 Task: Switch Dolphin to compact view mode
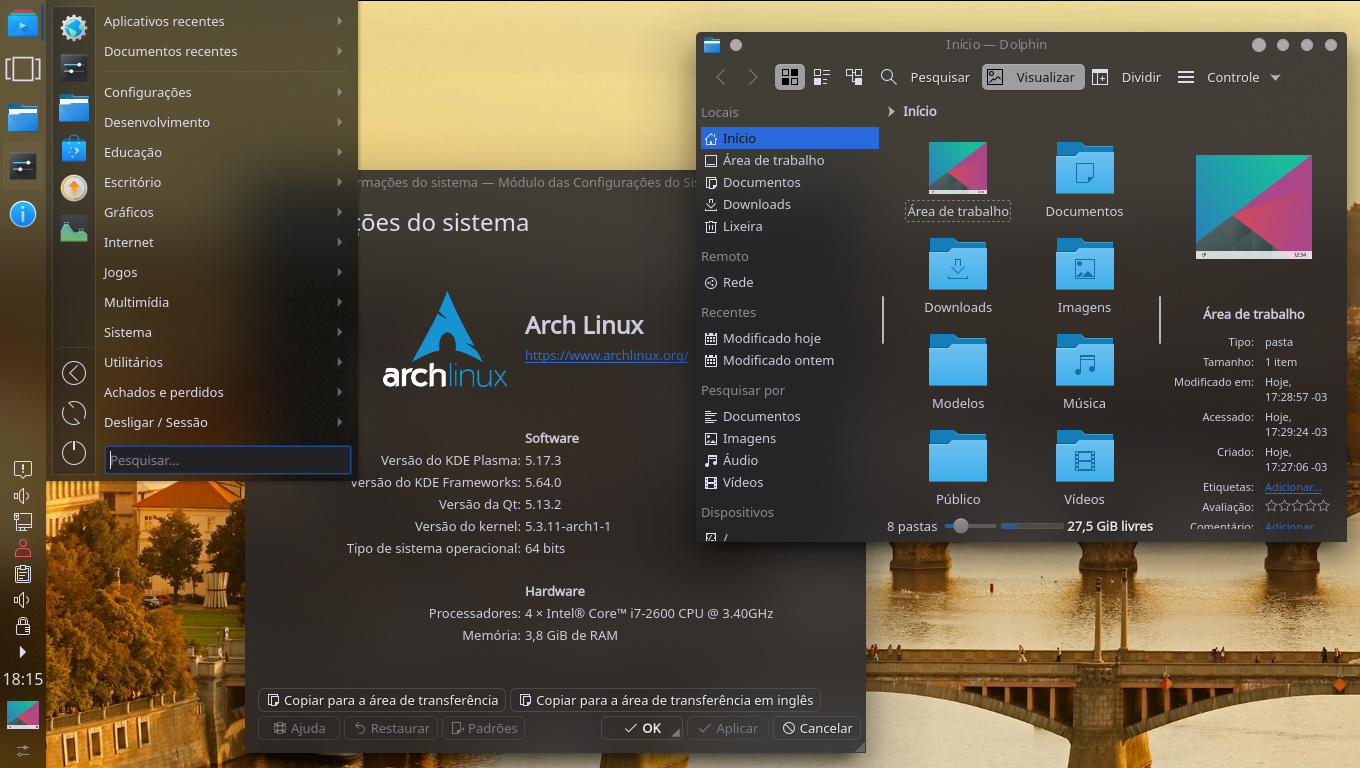click(822, 77)
